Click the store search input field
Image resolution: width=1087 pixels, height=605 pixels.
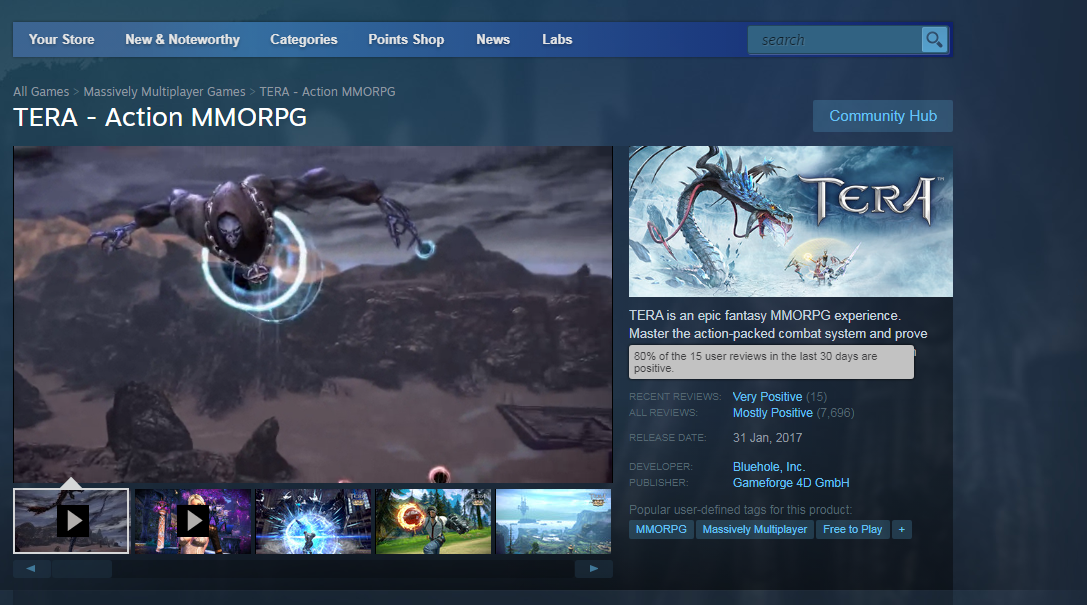[x=835, y=40]
